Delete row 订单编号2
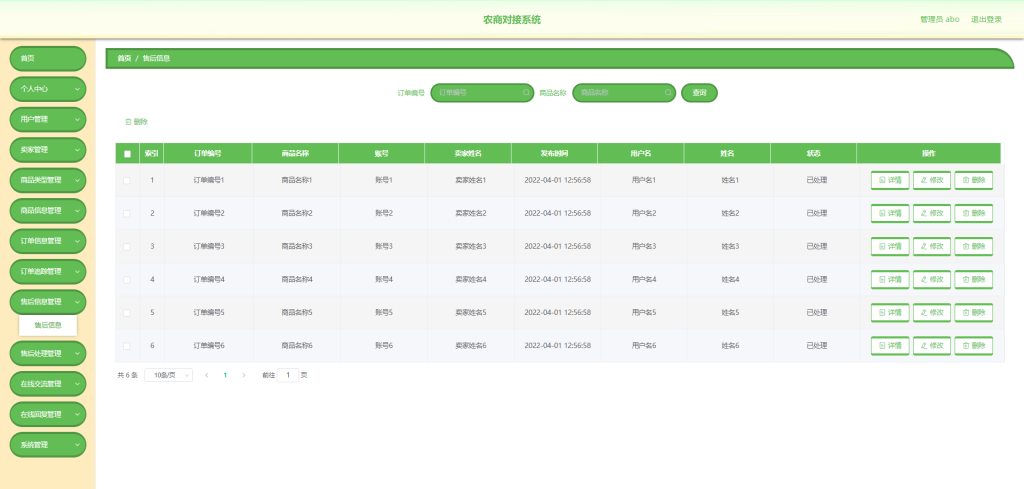Viewport: 1024px width, 489px height. coord(973,213)
